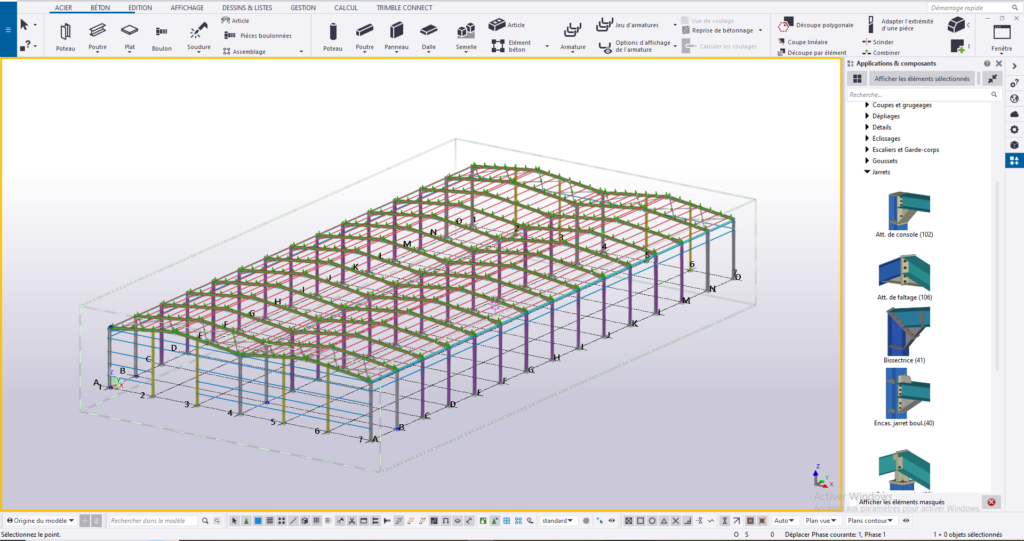
Task: Open the DESSINS & LISTES tab
Action: click(x=247, y=8)
